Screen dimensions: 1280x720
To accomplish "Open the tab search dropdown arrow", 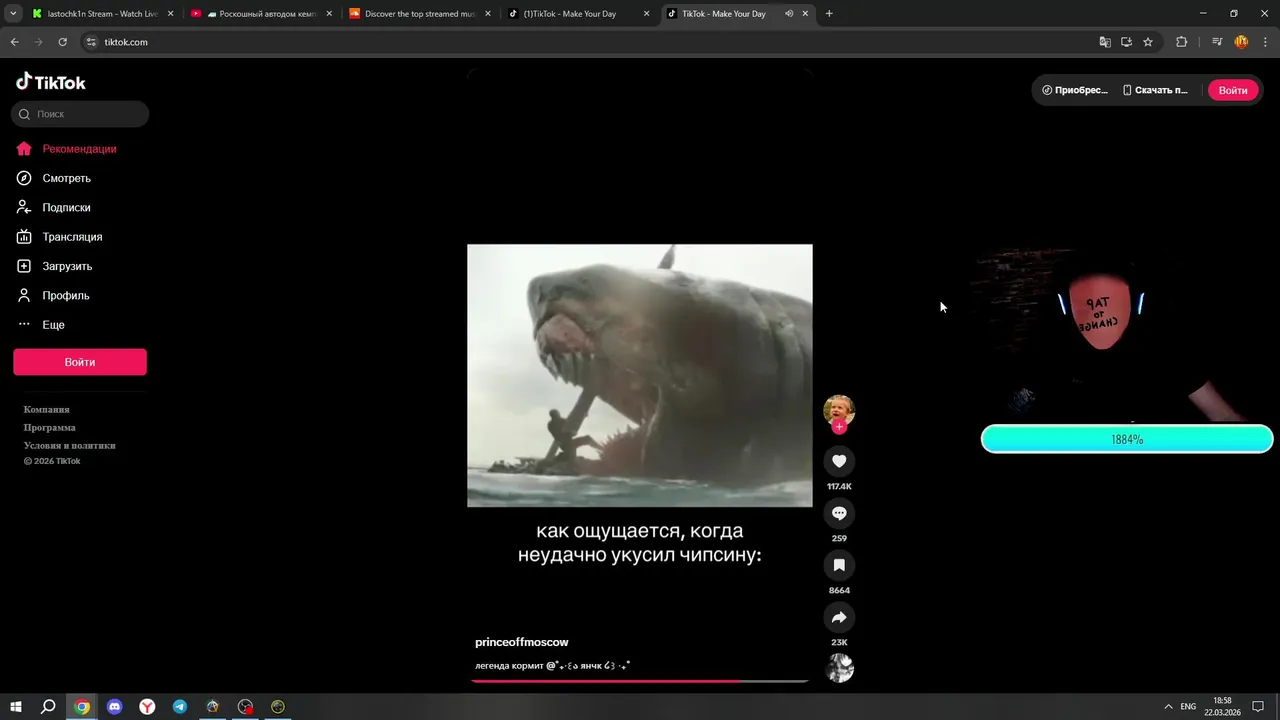I will pos(13,14).
